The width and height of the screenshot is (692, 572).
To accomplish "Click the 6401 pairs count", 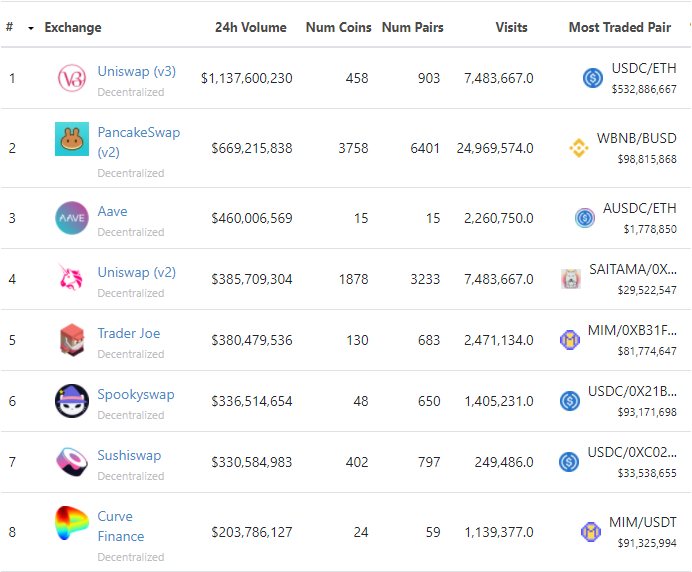I will (x=425, y=148).
